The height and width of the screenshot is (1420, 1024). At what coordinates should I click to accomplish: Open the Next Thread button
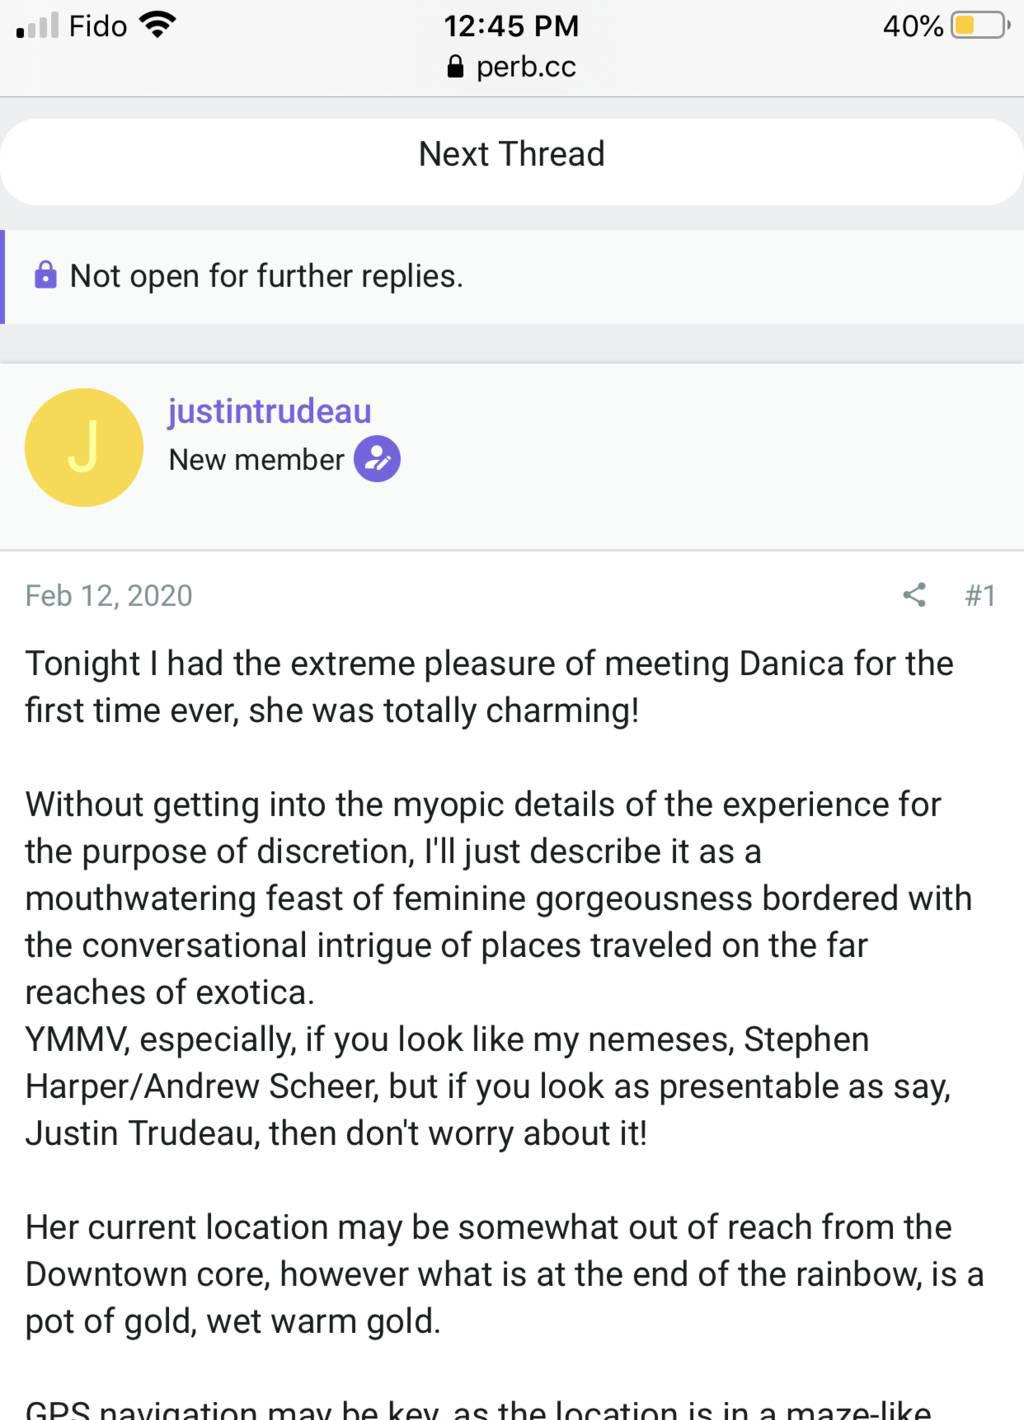(x=511, y=155)
